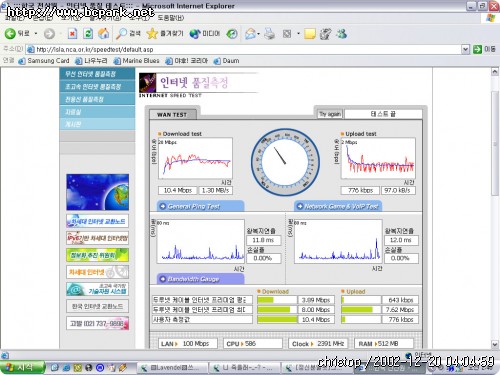Click the page scrollbar down arrow
This screenshot has height=375, width=500.
tap(495, 344)
